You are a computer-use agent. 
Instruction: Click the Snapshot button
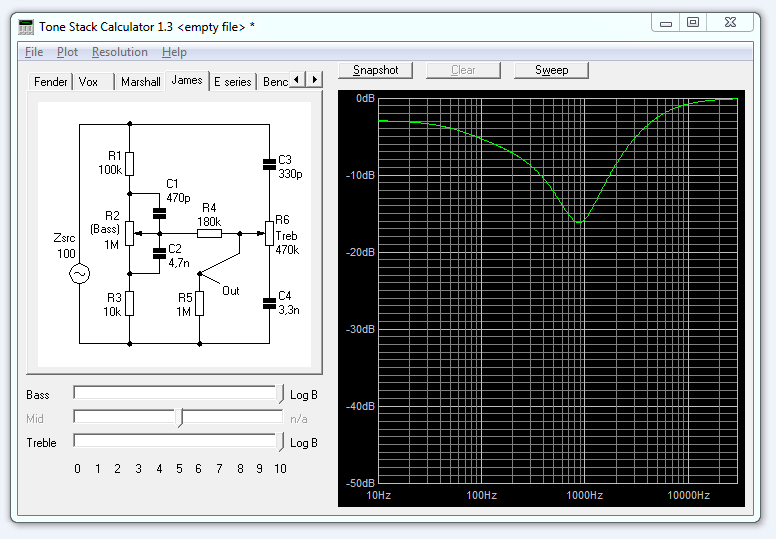pyautogui.click(x=376, y=70)
